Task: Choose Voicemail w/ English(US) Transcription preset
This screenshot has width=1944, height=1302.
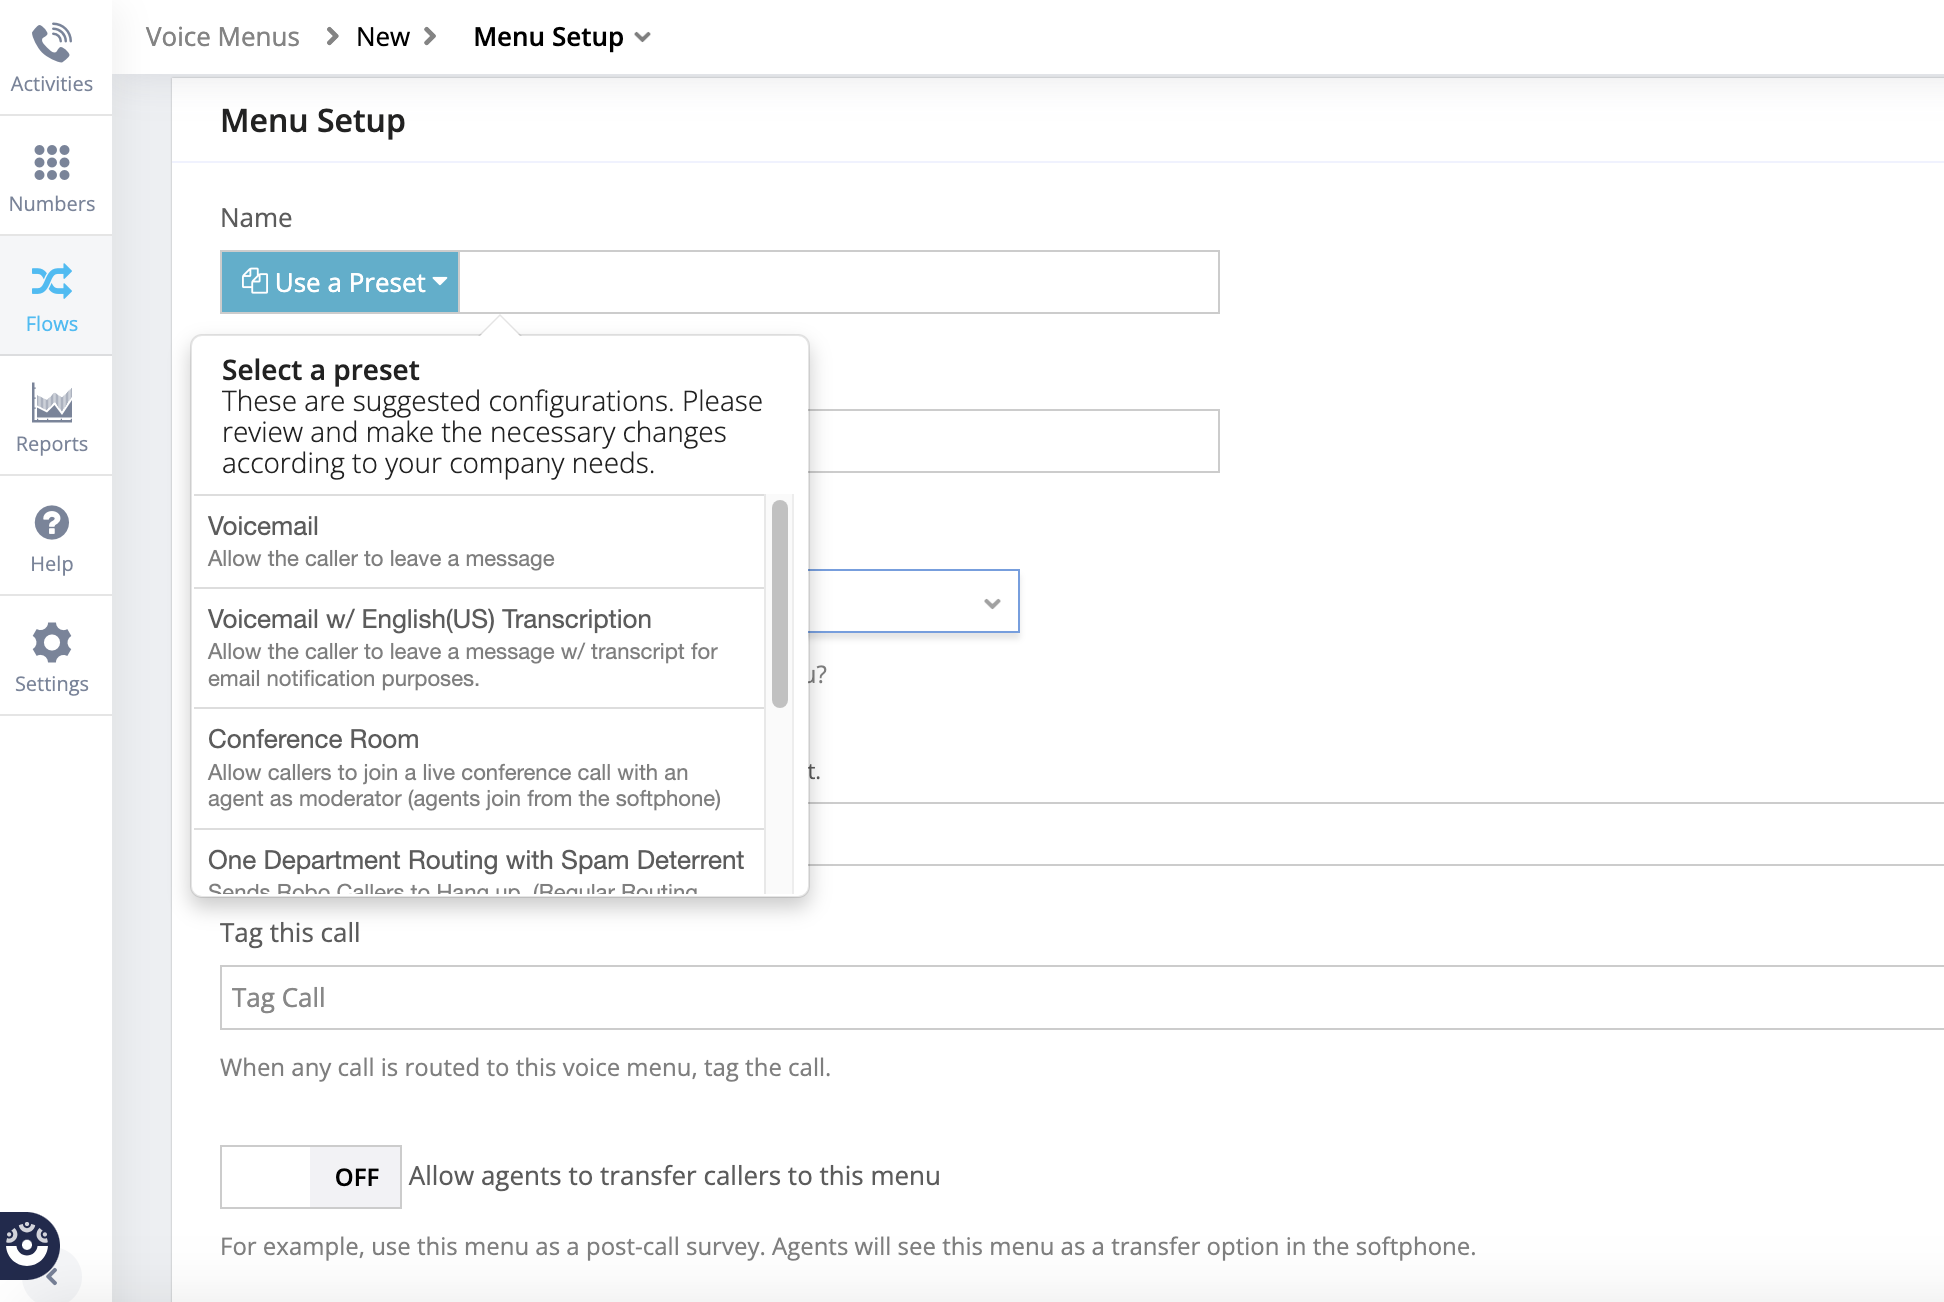Action: click(478, 647)
